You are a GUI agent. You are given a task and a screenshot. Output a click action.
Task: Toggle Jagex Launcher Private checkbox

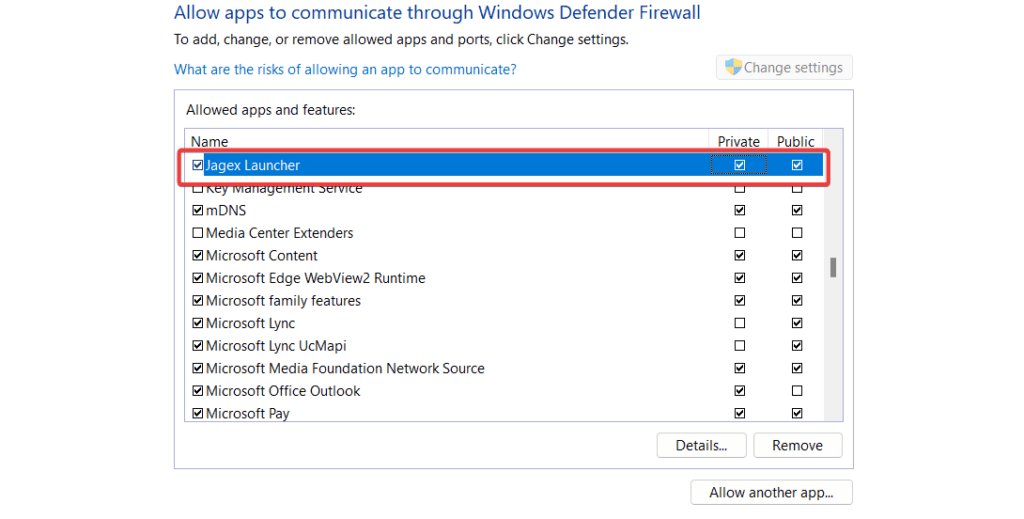(x=739, y=165)
